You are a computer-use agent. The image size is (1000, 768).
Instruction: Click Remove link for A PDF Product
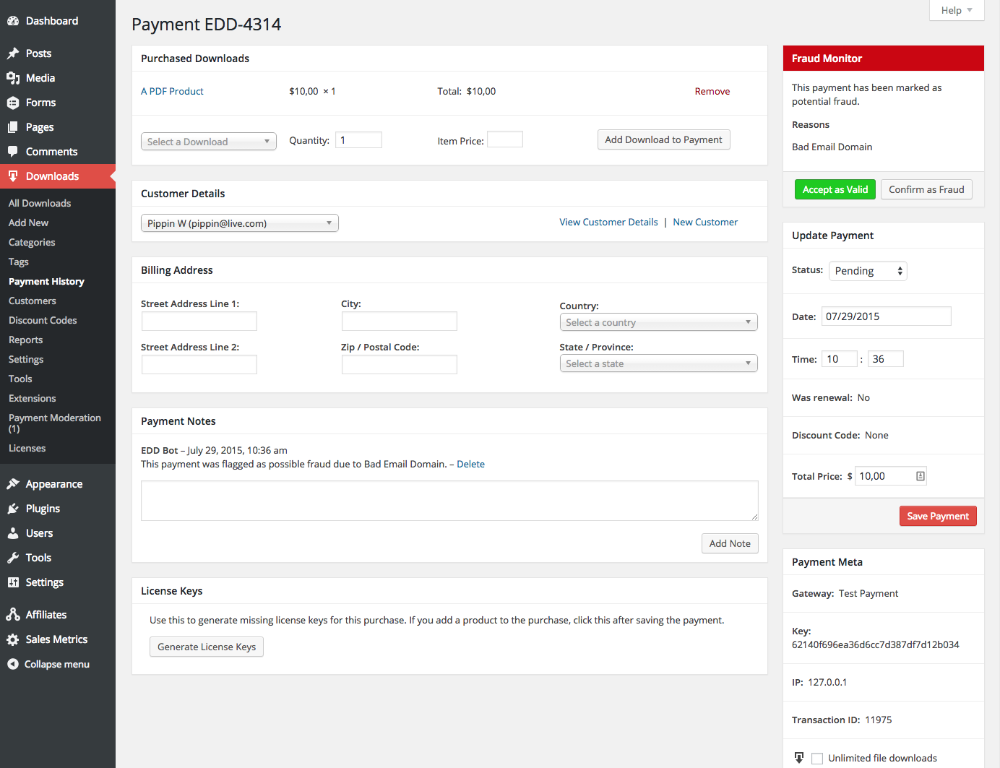point(712,91)
